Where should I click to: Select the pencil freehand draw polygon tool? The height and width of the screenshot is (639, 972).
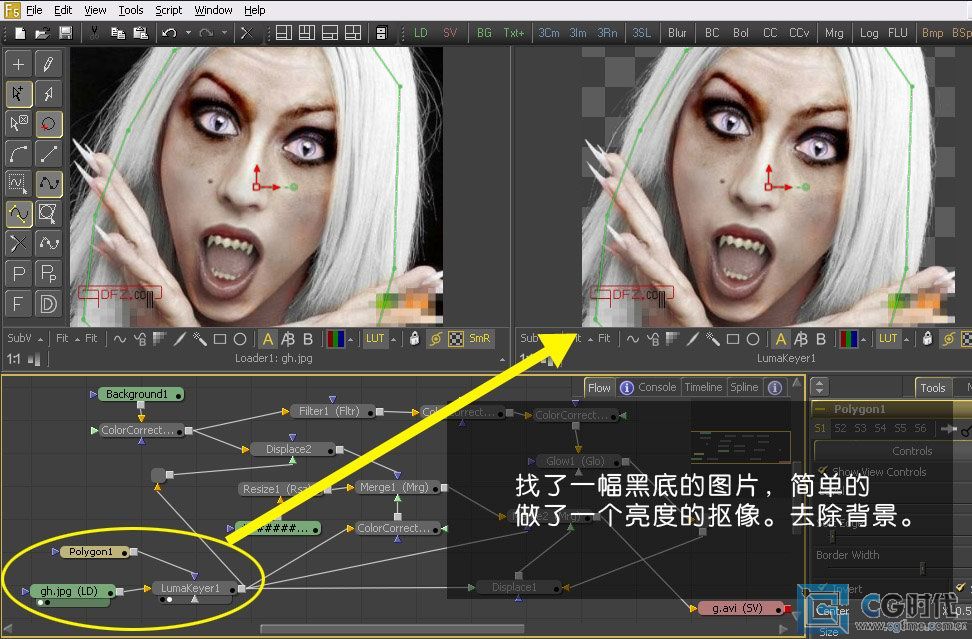(x=48, y=64)
